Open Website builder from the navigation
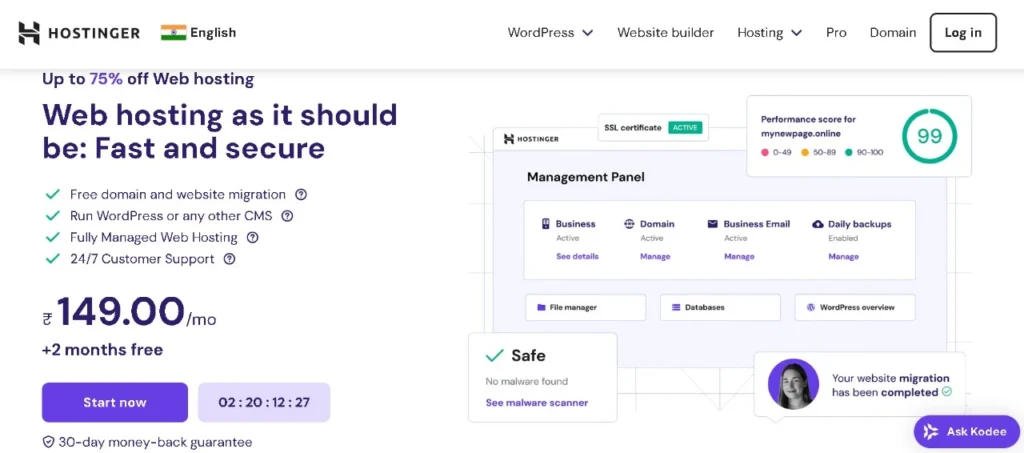1024x453 pixels. 665,33
